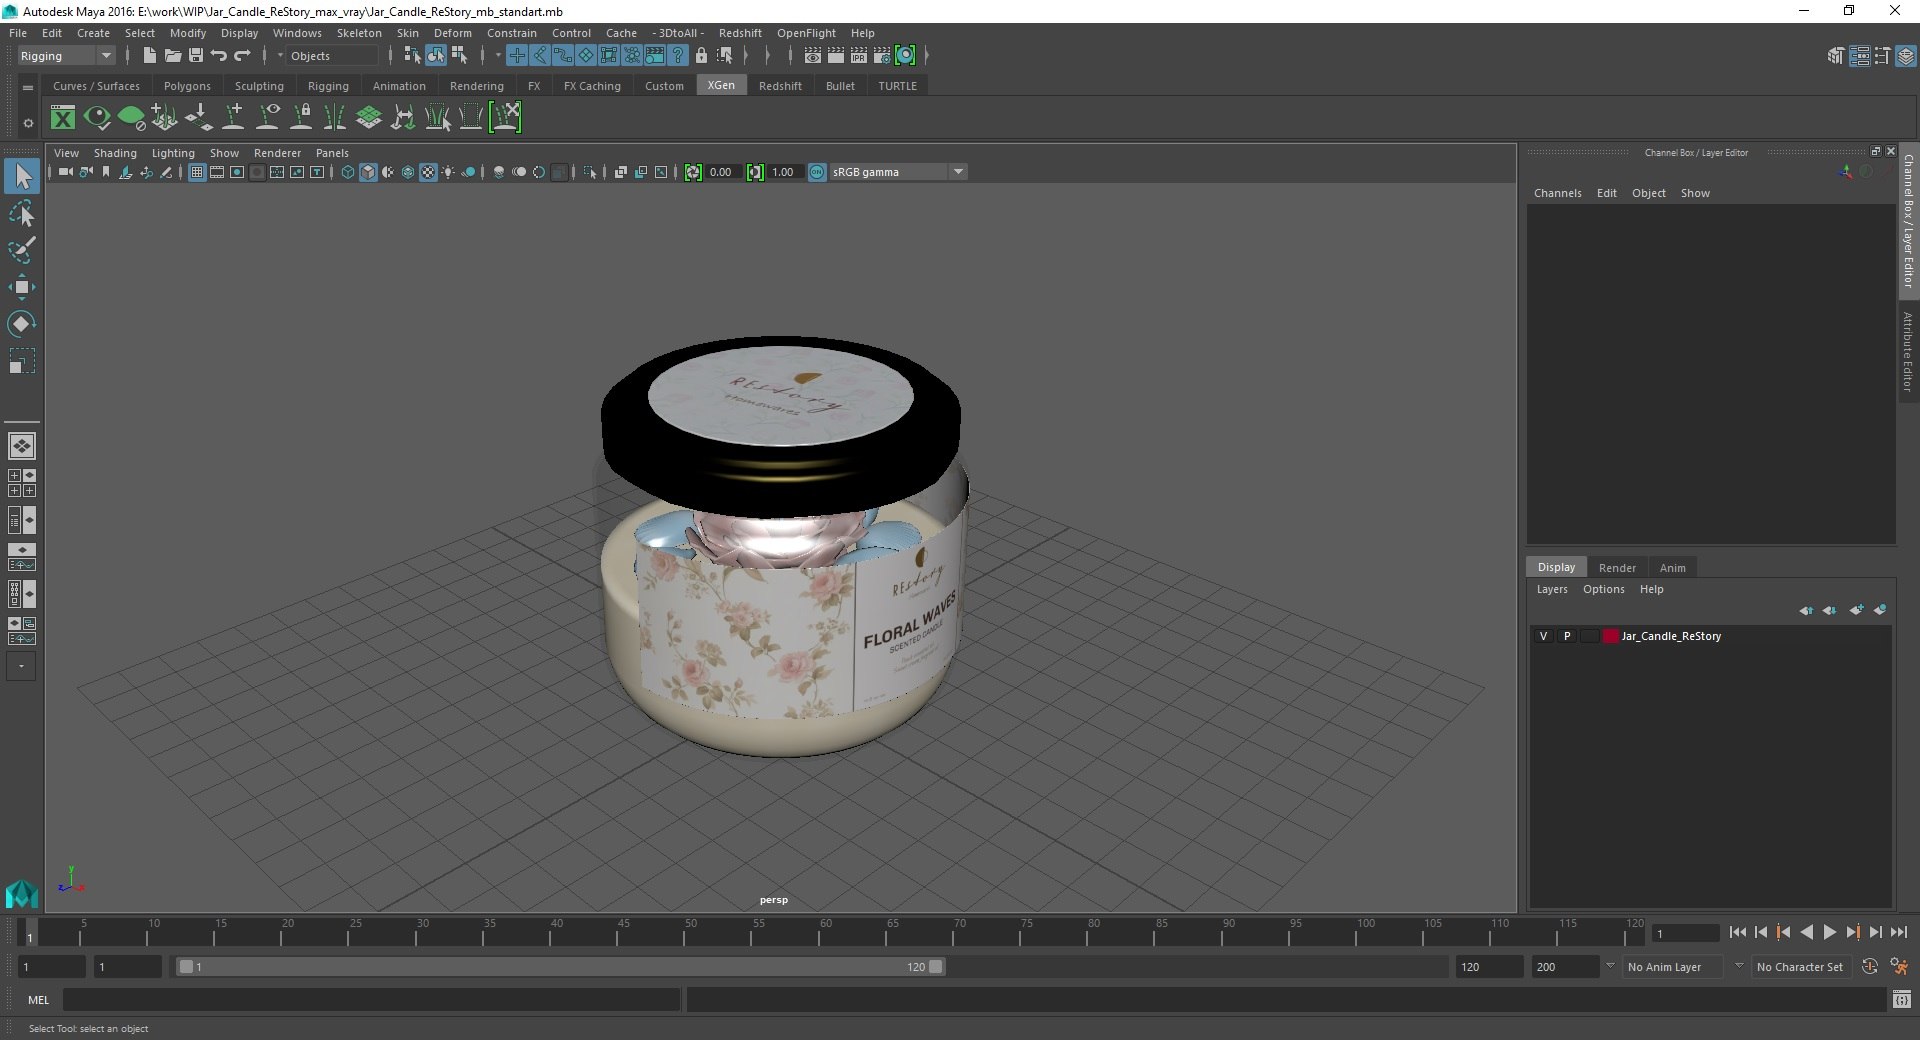Click the four-view layout icon
The image size is (1920, 1040).
tap(21, 483)
